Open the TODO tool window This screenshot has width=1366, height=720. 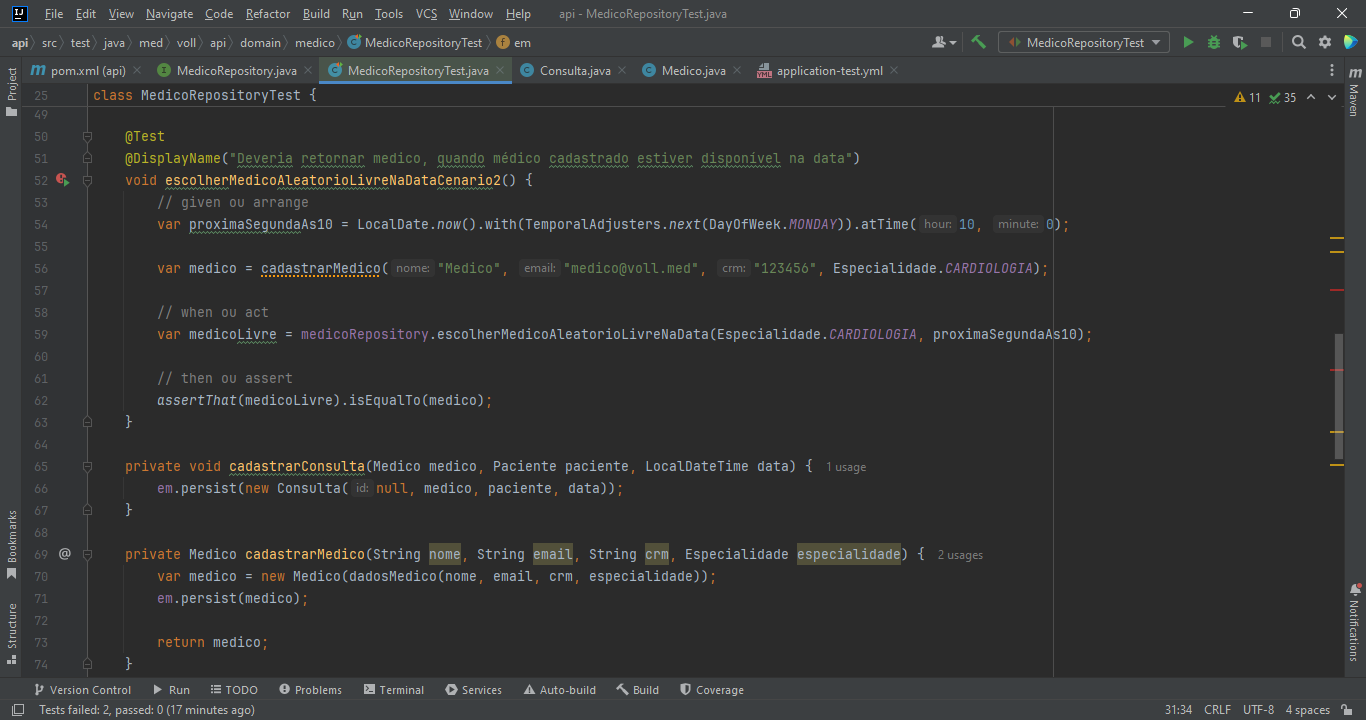(x=233, y=690)
